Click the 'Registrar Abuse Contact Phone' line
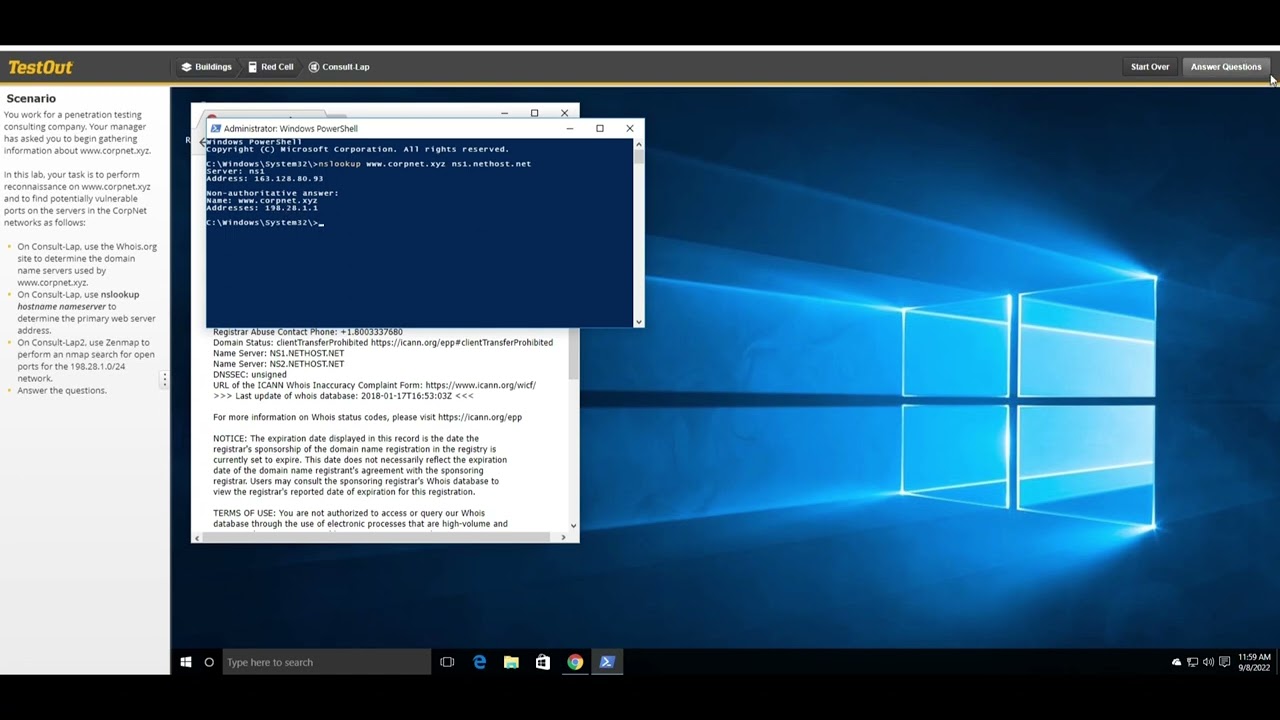This screenshot has width=1280, height=720. [x=308, y=332]
